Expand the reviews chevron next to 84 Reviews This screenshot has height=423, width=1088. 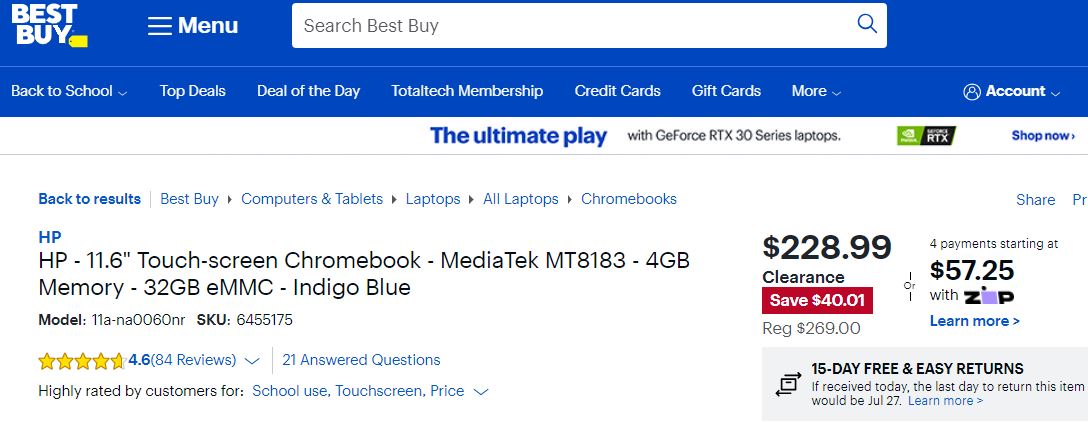click(x=253, y=361)
